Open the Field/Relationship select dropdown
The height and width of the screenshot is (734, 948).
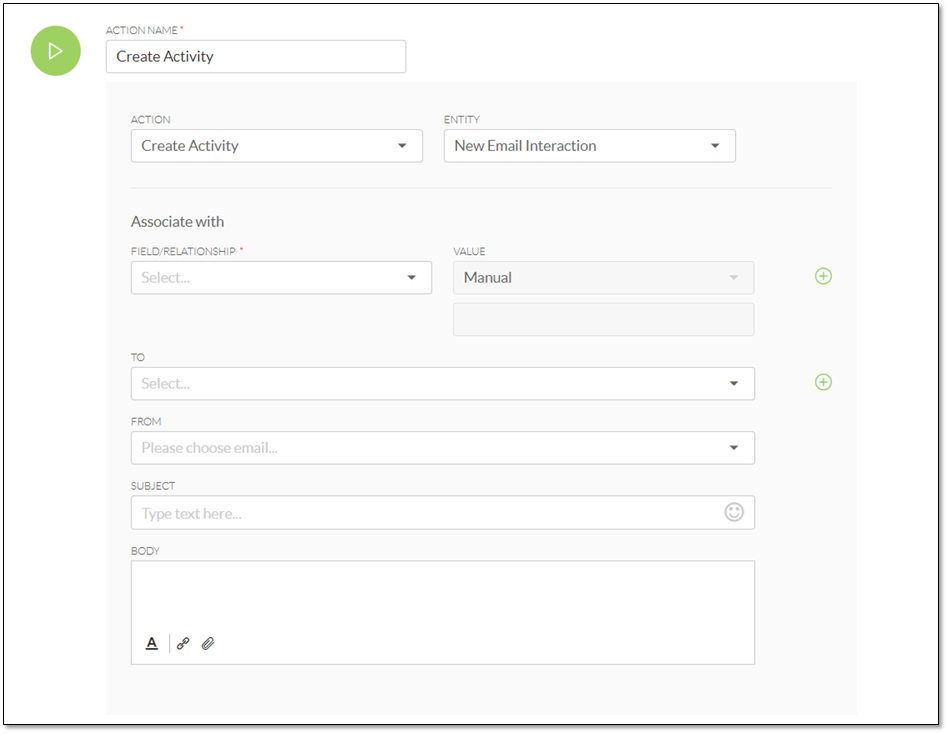point(281,278)
